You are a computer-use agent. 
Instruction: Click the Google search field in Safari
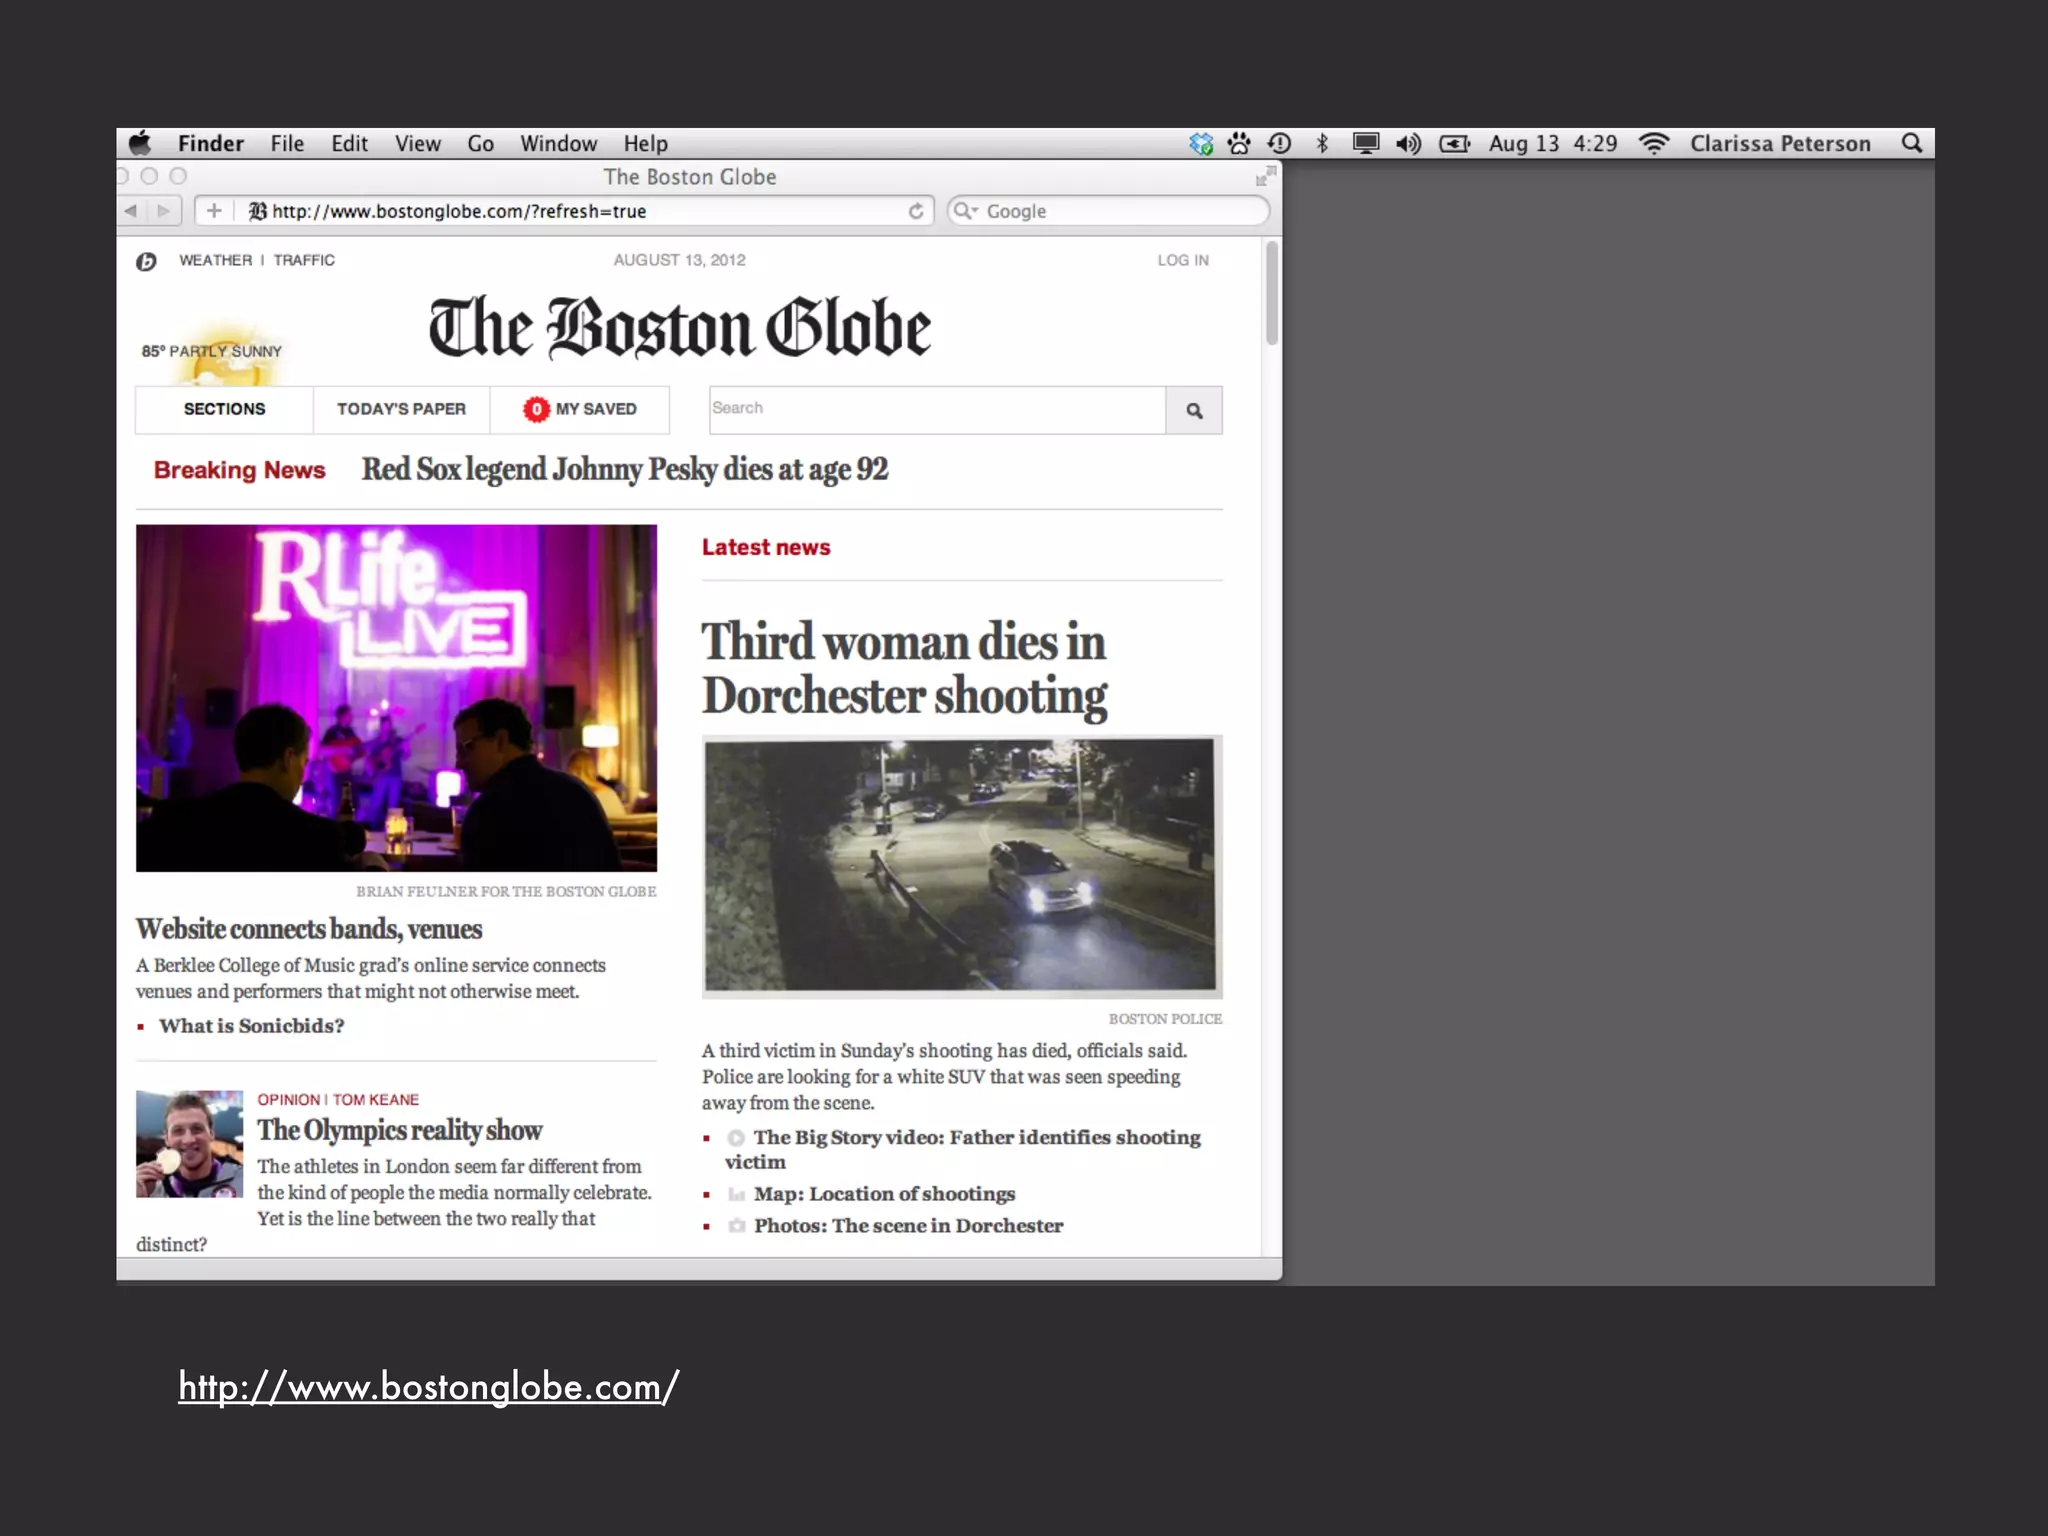(1108, 211)
